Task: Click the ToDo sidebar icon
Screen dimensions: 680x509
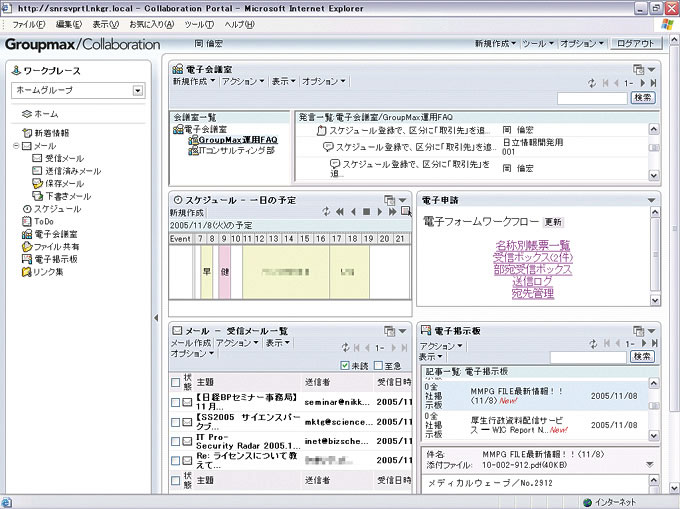Action: tap(27, 222)
